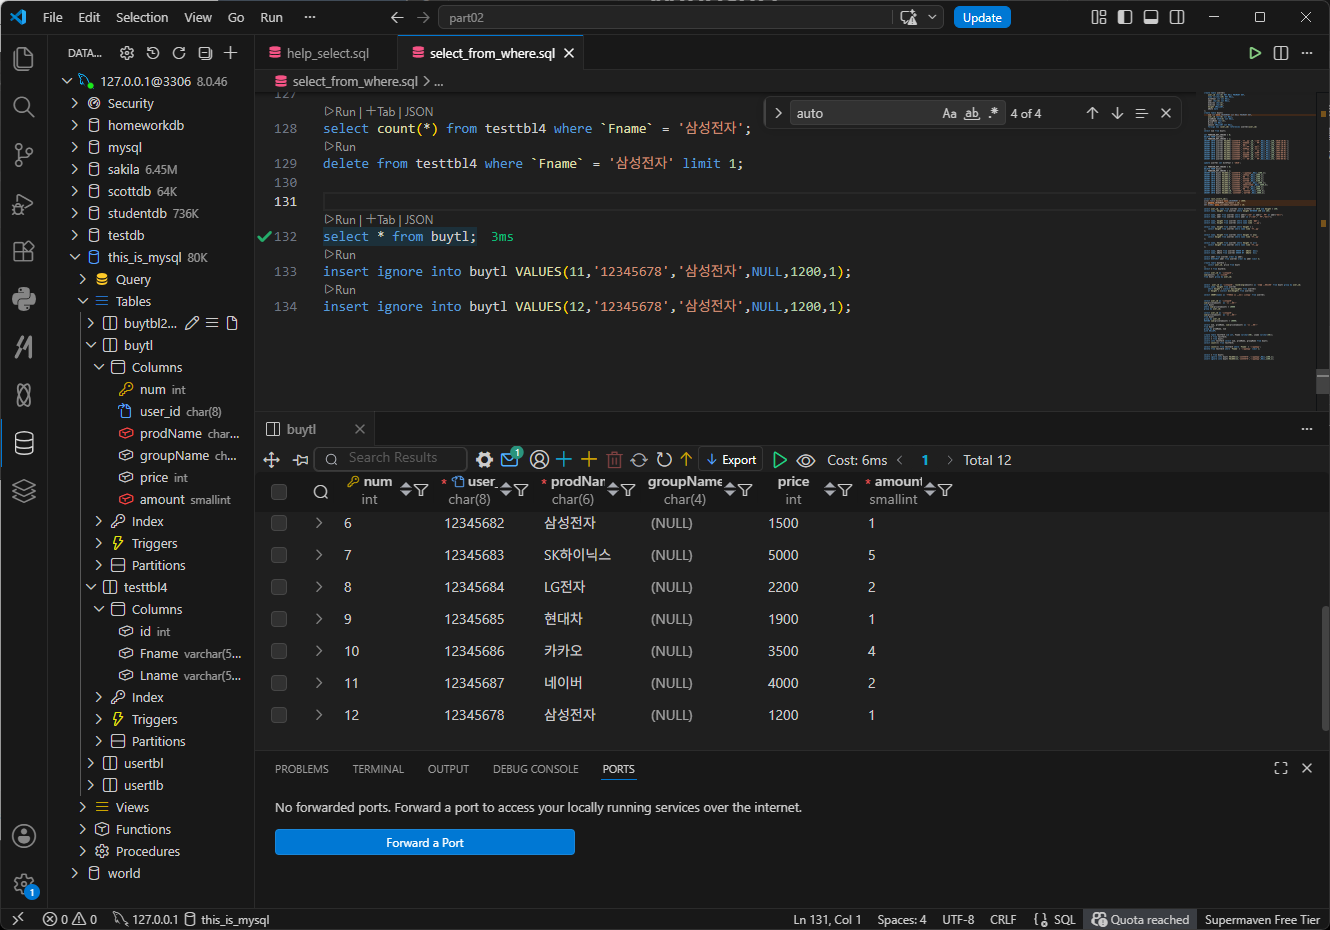The image size is (1330, 930).
Task: Click the pencil edit icon for buytbl2
Action: (192, 323)
